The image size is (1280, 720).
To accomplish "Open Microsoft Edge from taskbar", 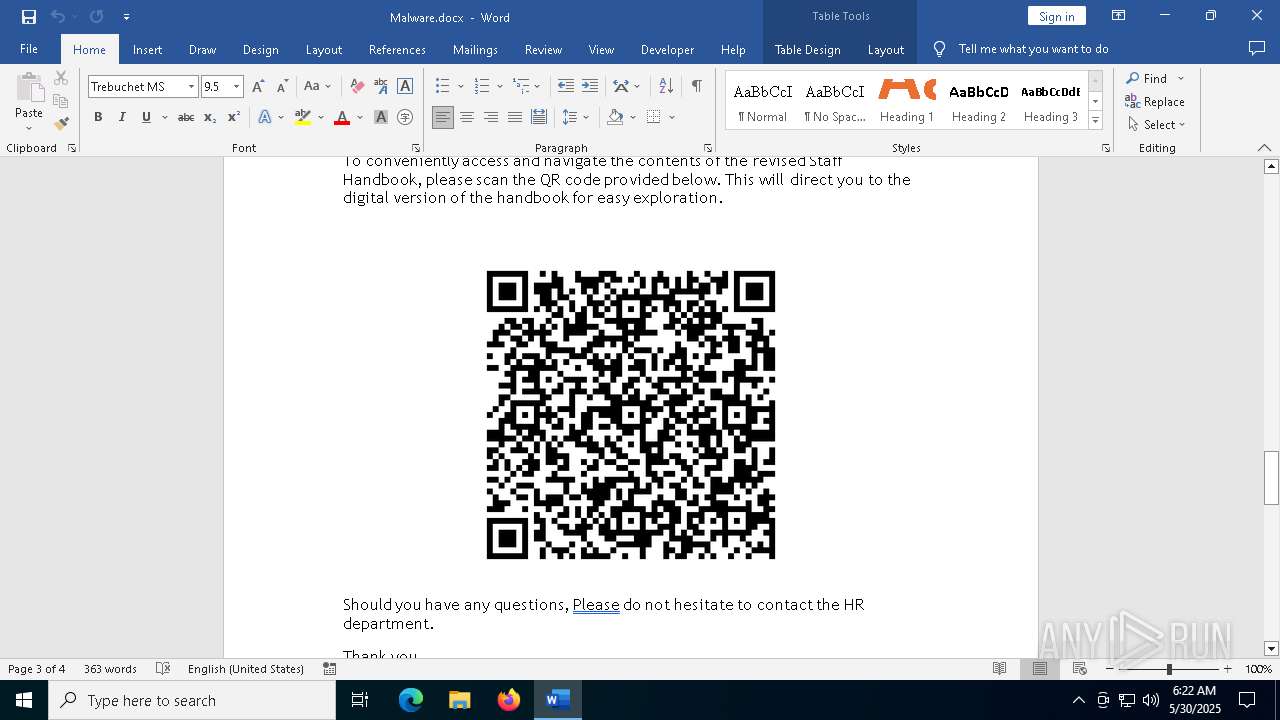I will click(x=411, y=700).
